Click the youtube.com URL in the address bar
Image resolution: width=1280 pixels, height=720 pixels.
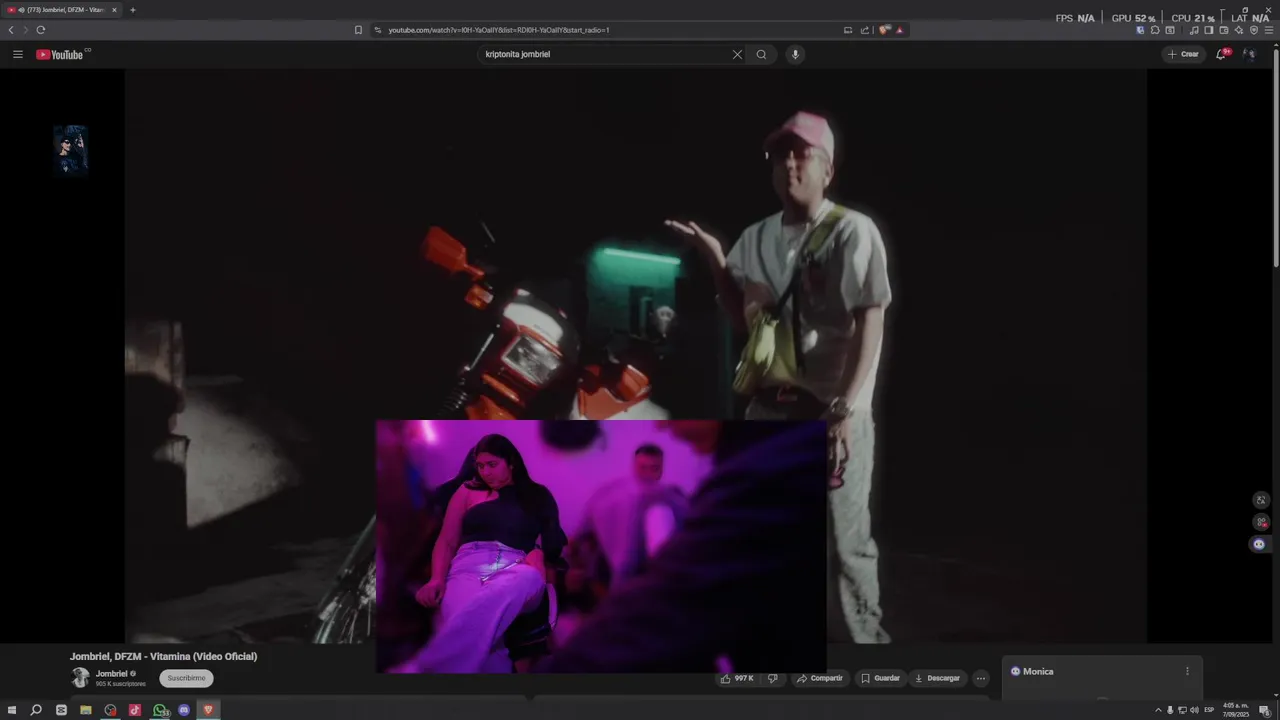pyautogui.click(x=498, y=30)
